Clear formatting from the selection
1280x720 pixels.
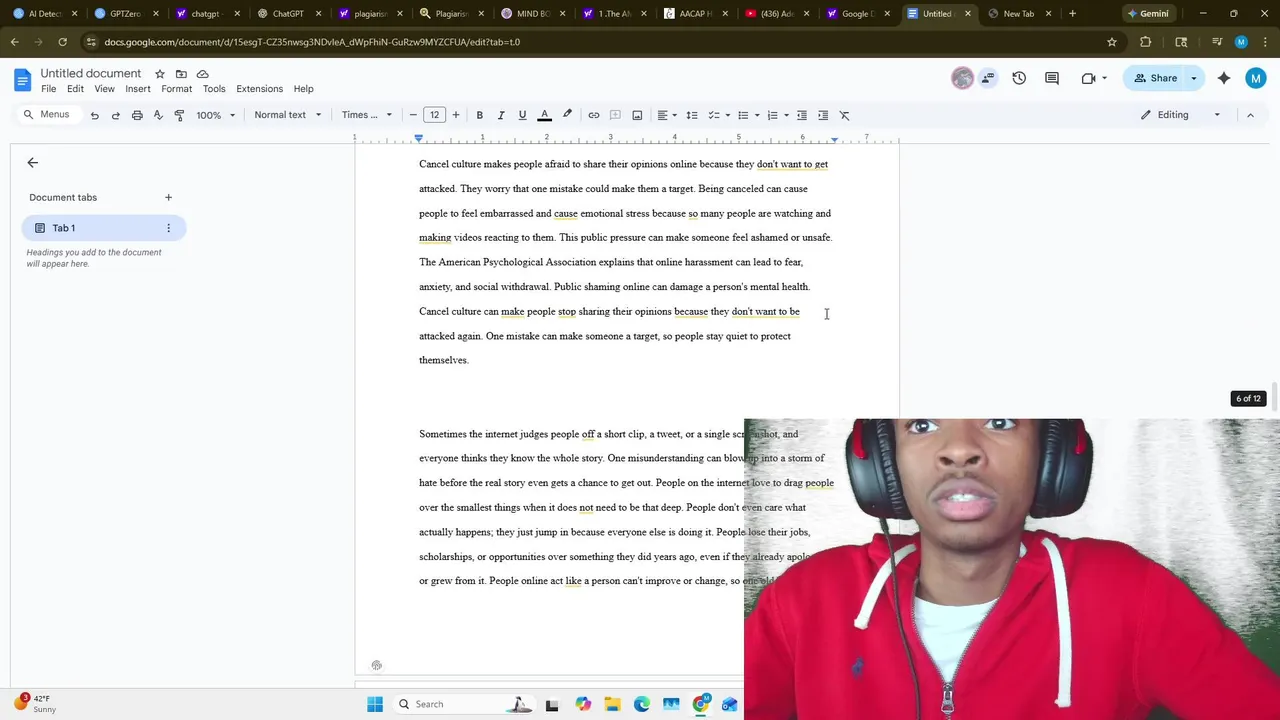[845, 115]
